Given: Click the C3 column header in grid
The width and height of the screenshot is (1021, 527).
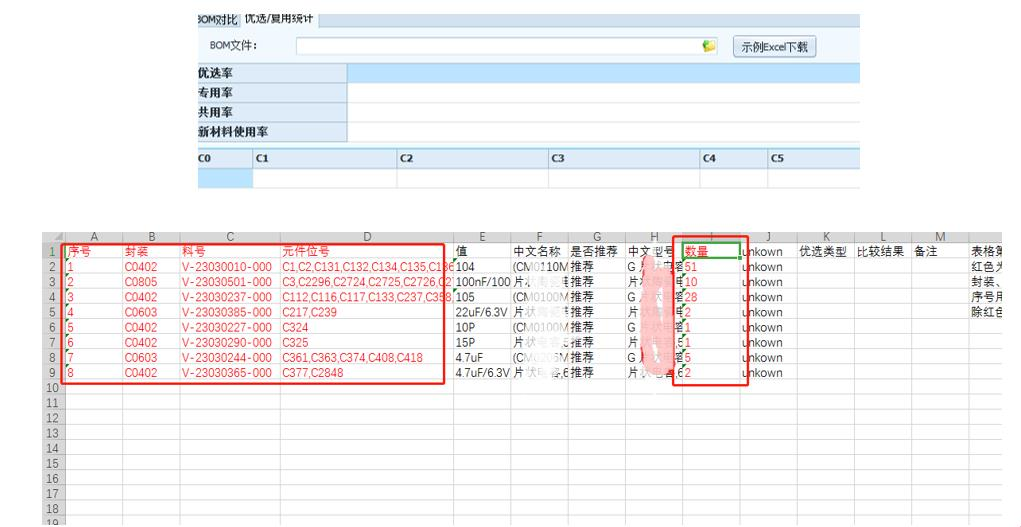Looking at the screenshot, I should tap(622, 159).
